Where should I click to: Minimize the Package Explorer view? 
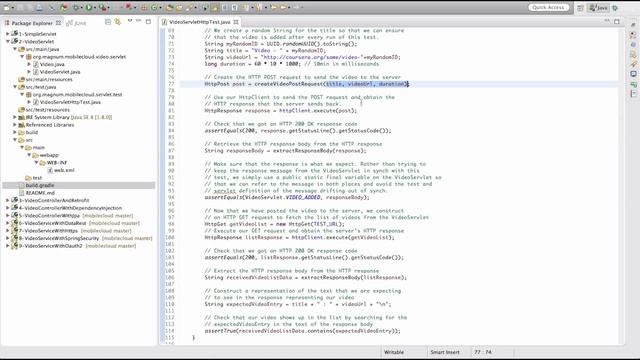click(139, 20)
